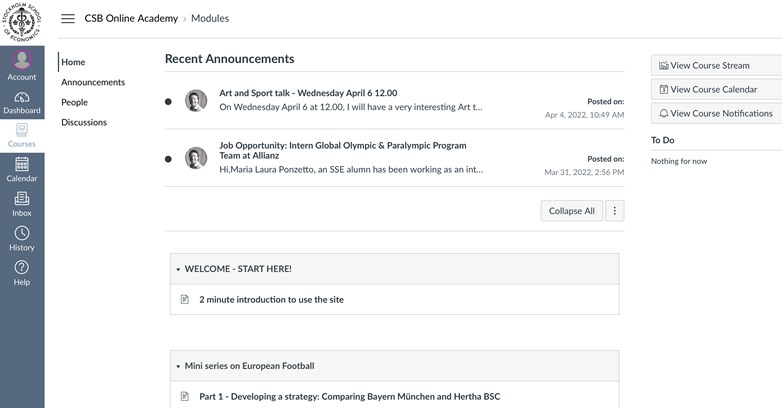Image resolution: width=782 pixels, height=408 pixels.
Task: Go to the Dashboard icon
Action: [x=21, y=99]
